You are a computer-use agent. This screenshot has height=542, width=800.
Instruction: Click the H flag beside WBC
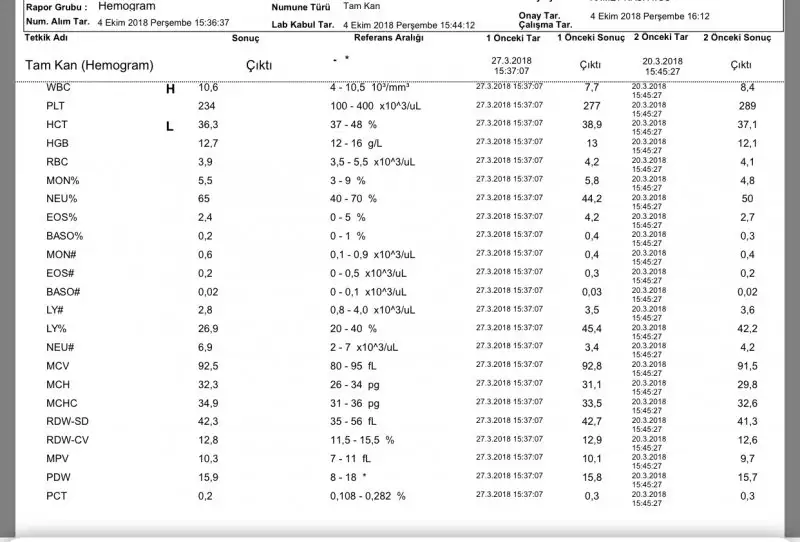pos(170,89)
